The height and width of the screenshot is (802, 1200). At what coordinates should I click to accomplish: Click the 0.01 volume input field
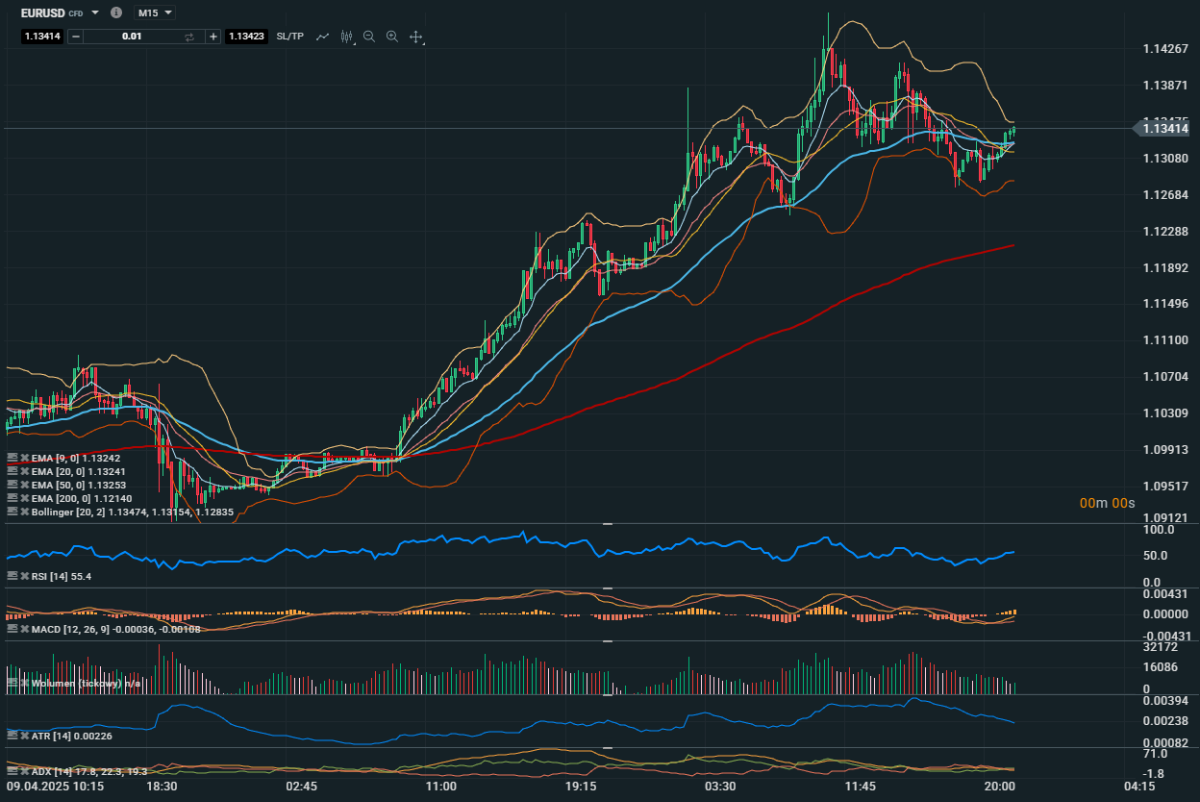tap(132, 36)
